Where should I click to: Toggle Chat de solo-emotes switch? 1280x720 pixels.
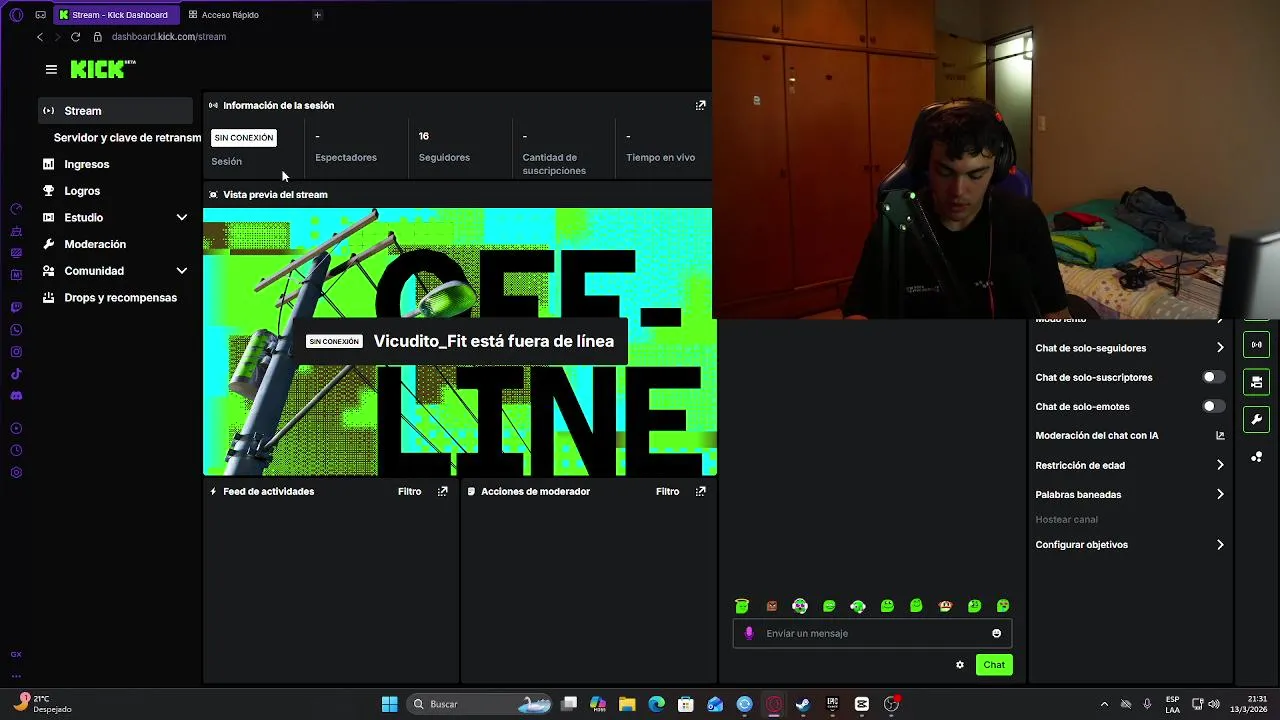tap(1213, 407)
